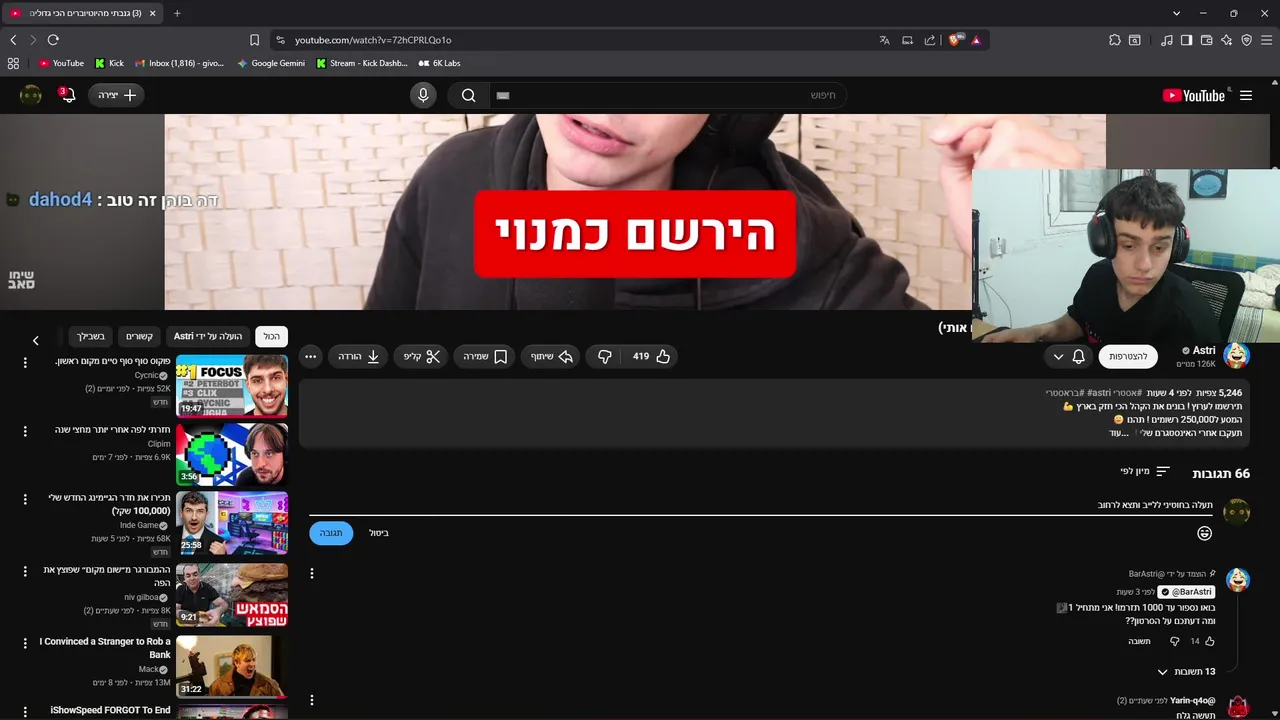
Task: Create a clip with the scissors button
Action: click(422, 356)
